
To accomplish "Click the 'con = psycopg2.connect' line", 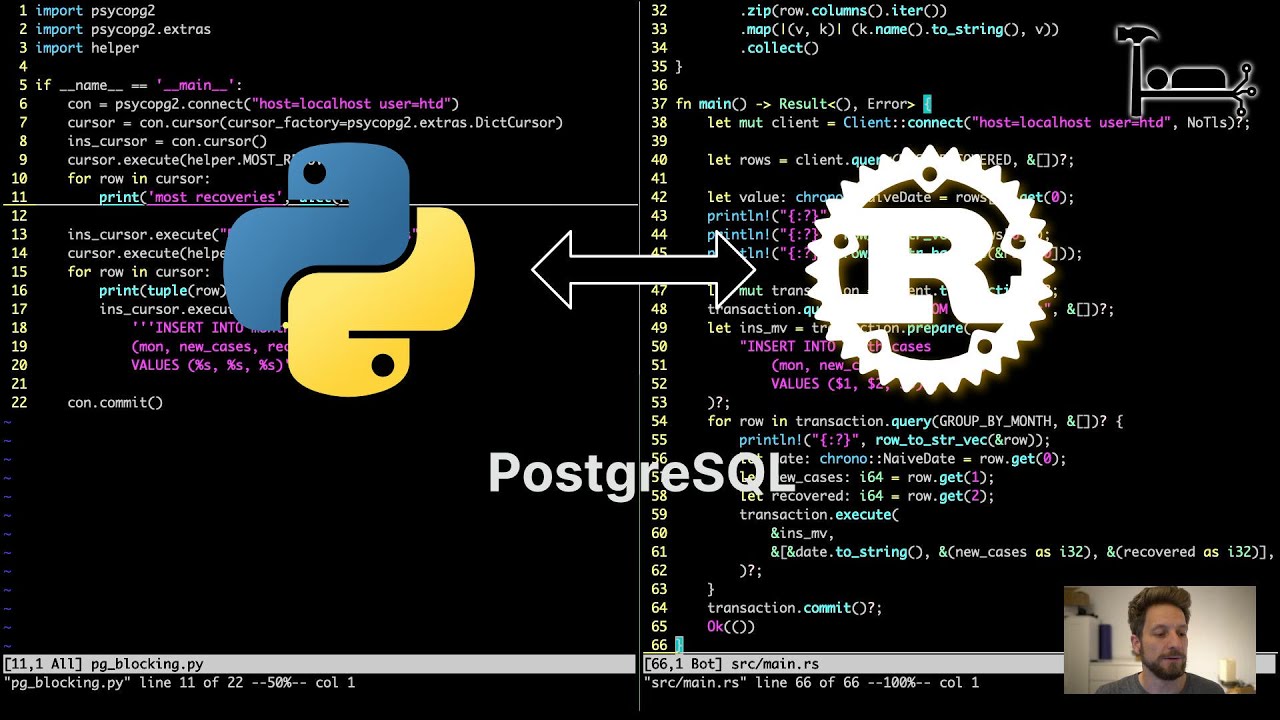I will (x=263, y=104).
